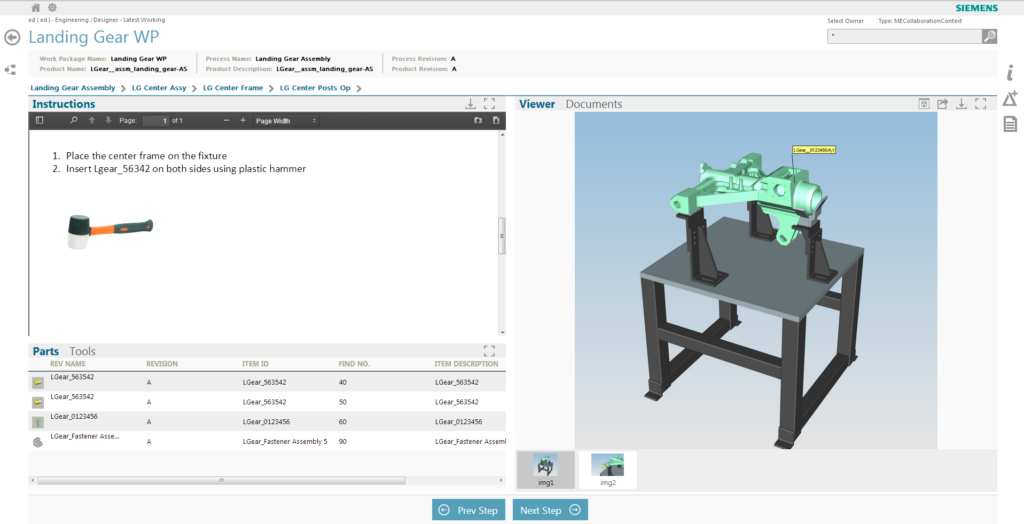The height and width of the screenshot is (524, 1024).
Task: Click the search magnifier next to owner field
Action: point(989,36)
